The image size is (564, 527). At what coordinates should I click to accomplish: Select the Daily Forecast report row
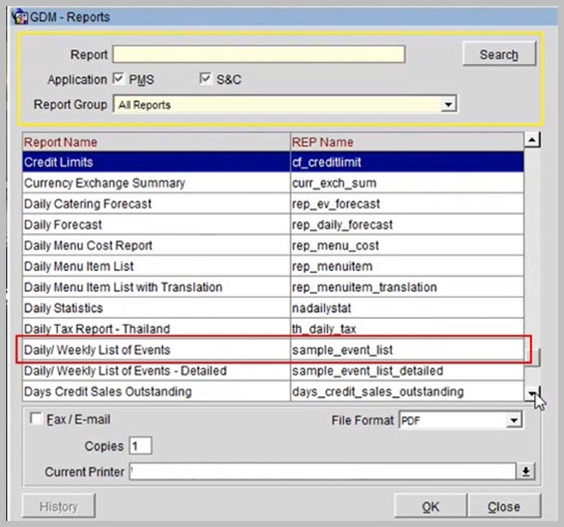click(x=273, y=224)
